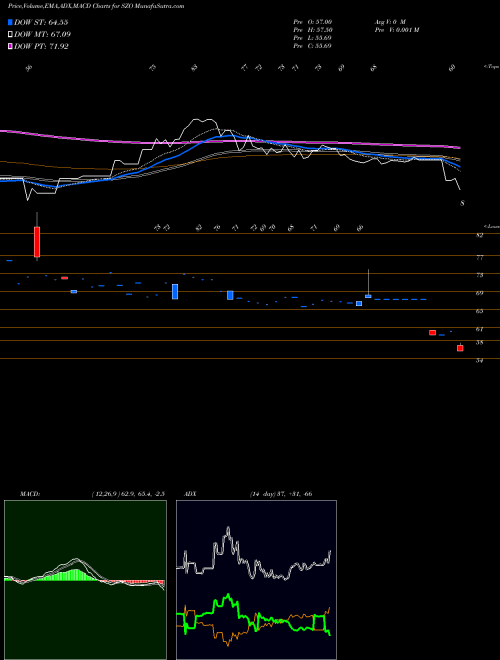
Task: Click the MACD panel heading label
Action: (x=29, y=493)
